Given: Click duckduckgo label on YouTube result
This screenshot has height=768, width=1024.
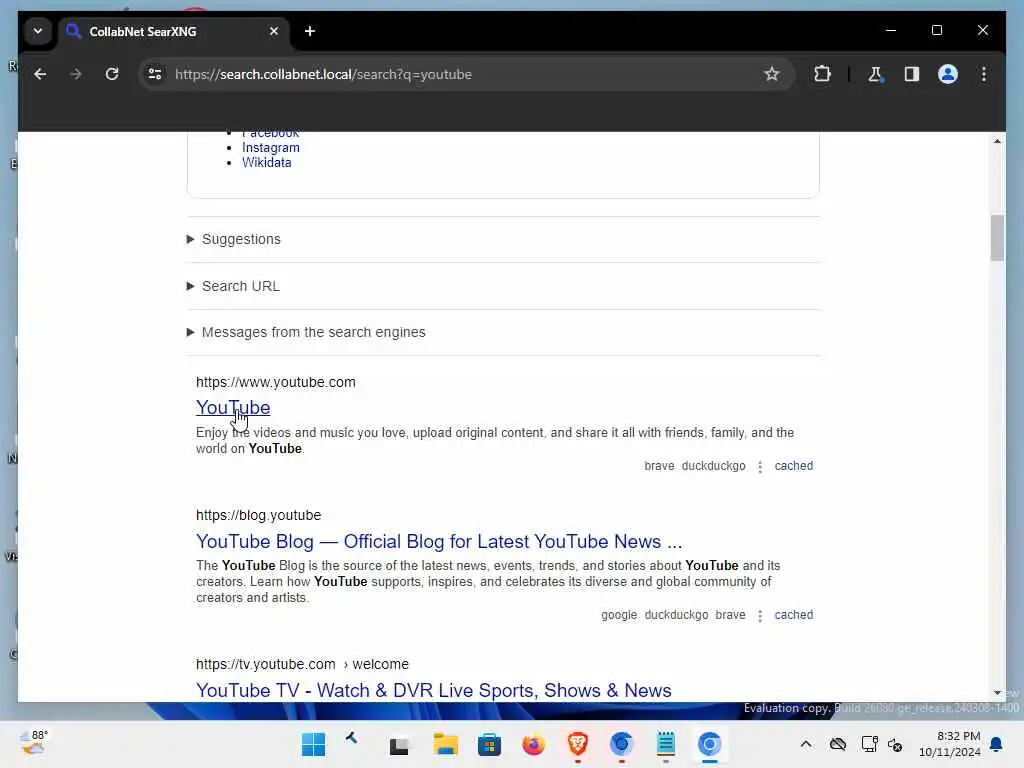Looking at the screenshot, I should click(x=713, y=466).
